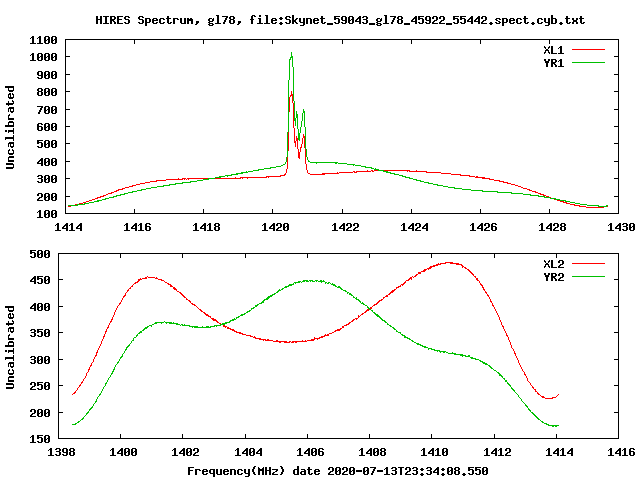The image size is (640, 480).
Task: Click the bottom plot Uncalibrated axis label
Action: click(x=10, y=347)
